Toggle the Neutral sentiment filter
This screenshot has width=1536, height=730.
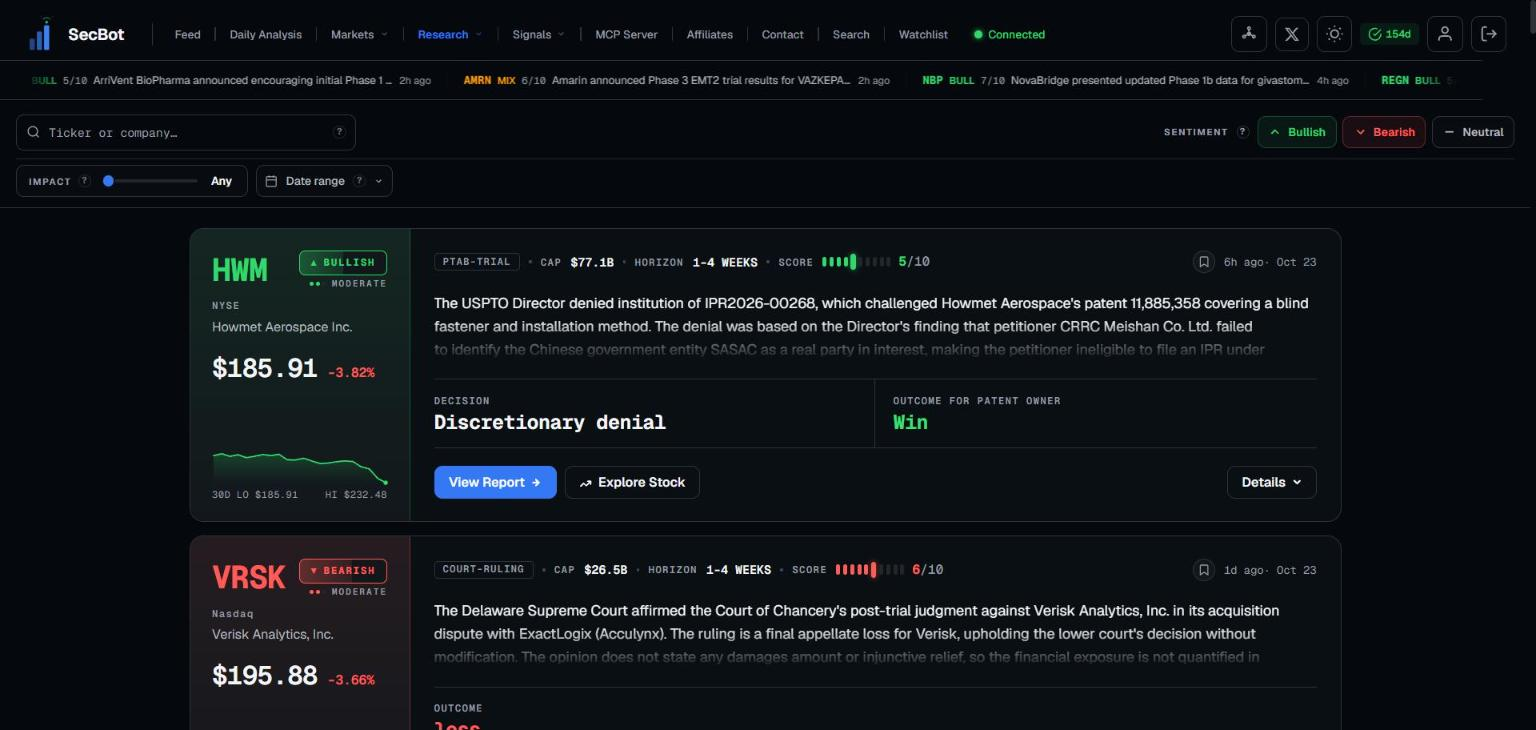point(1473,132)
